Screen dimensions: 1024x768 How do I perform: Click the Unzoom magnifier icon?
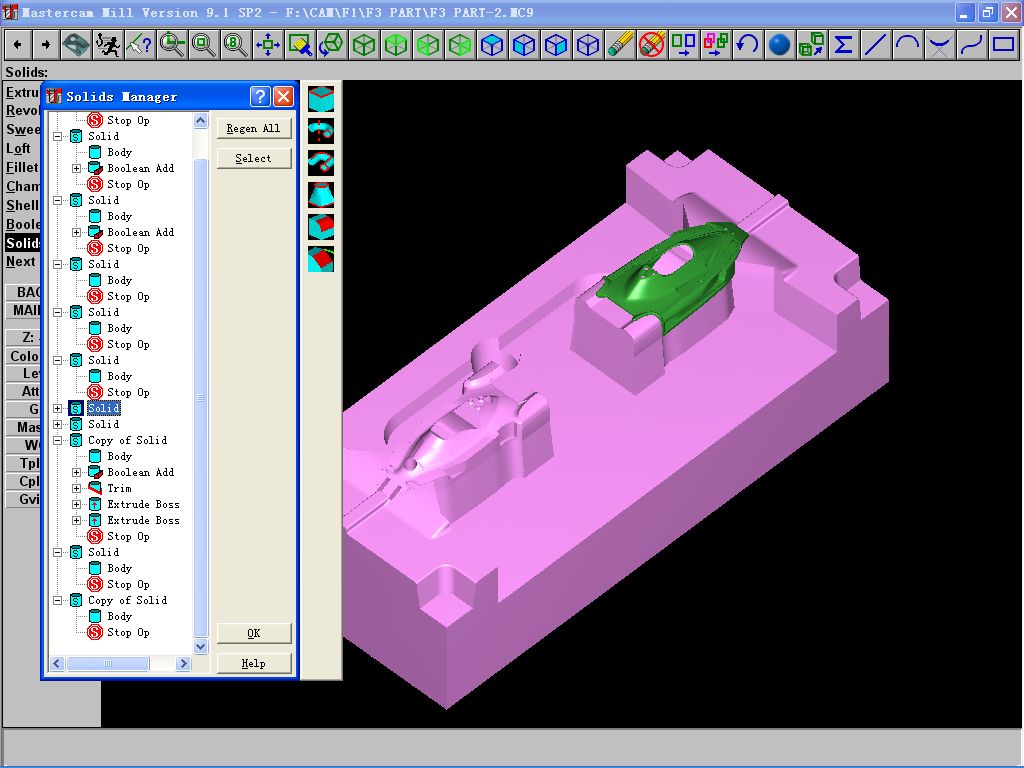[204, 44]
